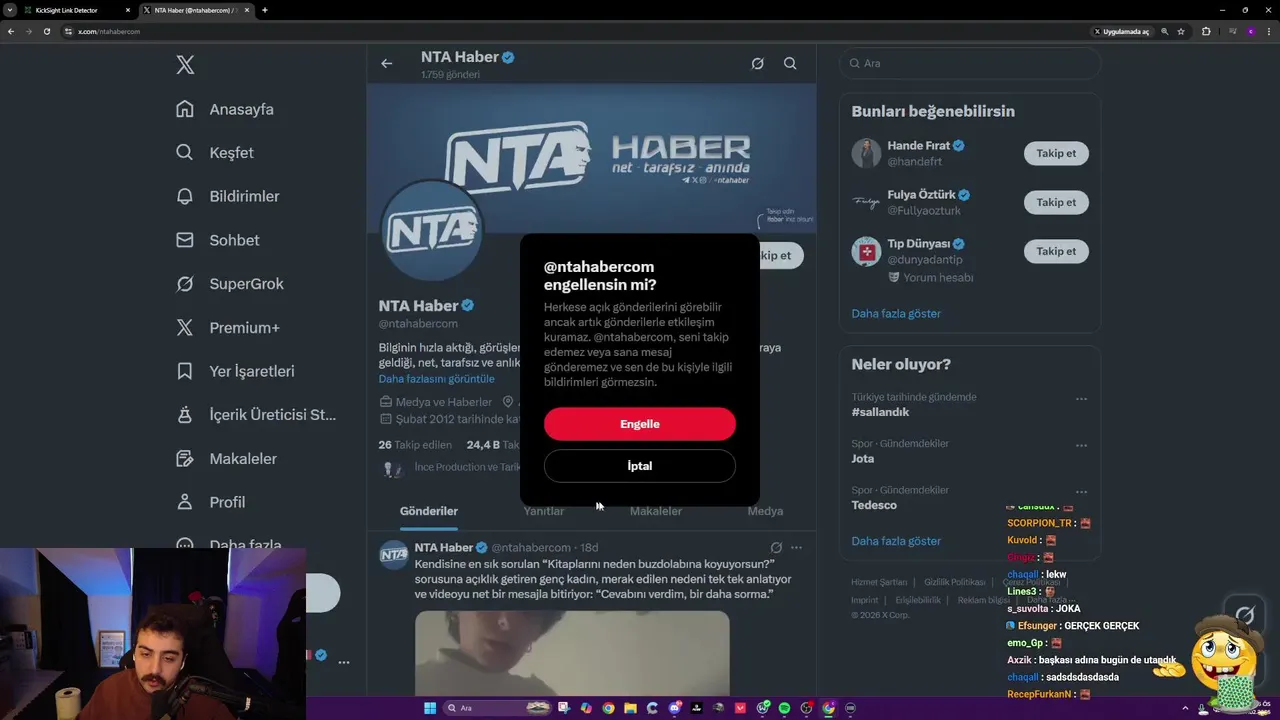Click Grok icon on the NTA Haber post
This screenshot has width=1280, height=720.
point(776,548)
